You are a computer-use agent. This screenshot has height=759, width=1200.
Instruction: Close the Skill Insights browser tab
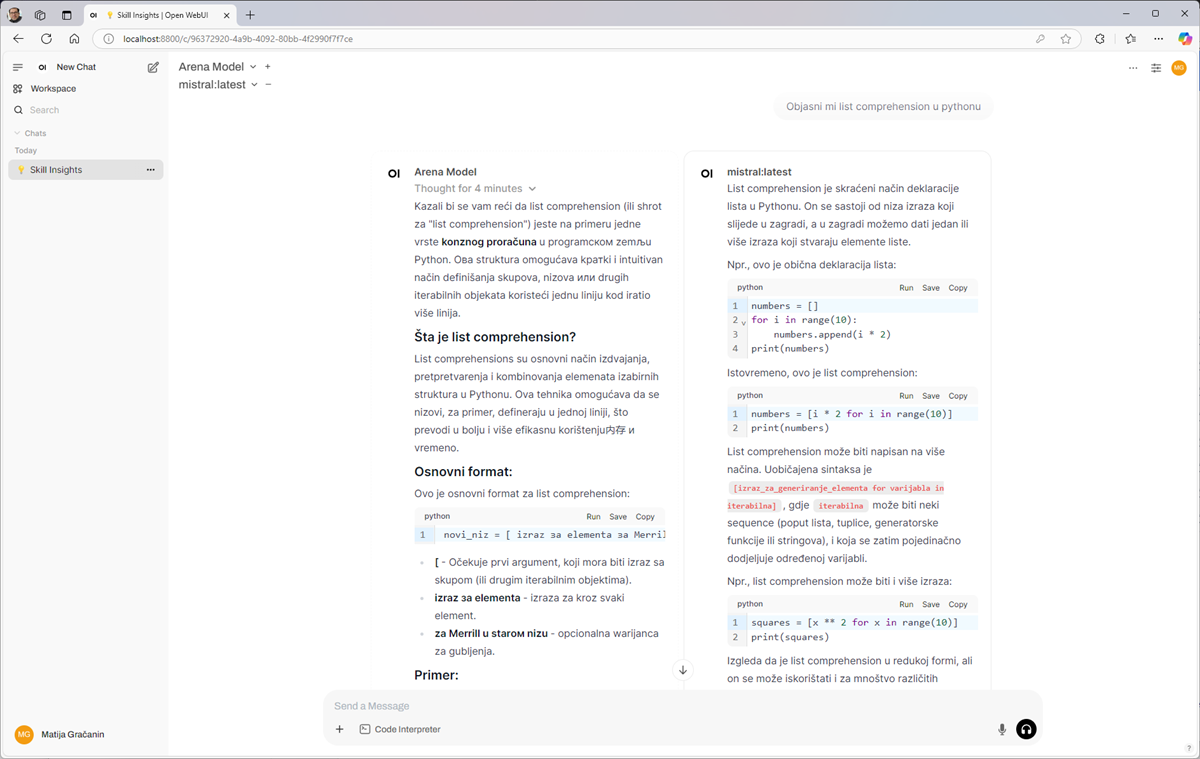225,15
